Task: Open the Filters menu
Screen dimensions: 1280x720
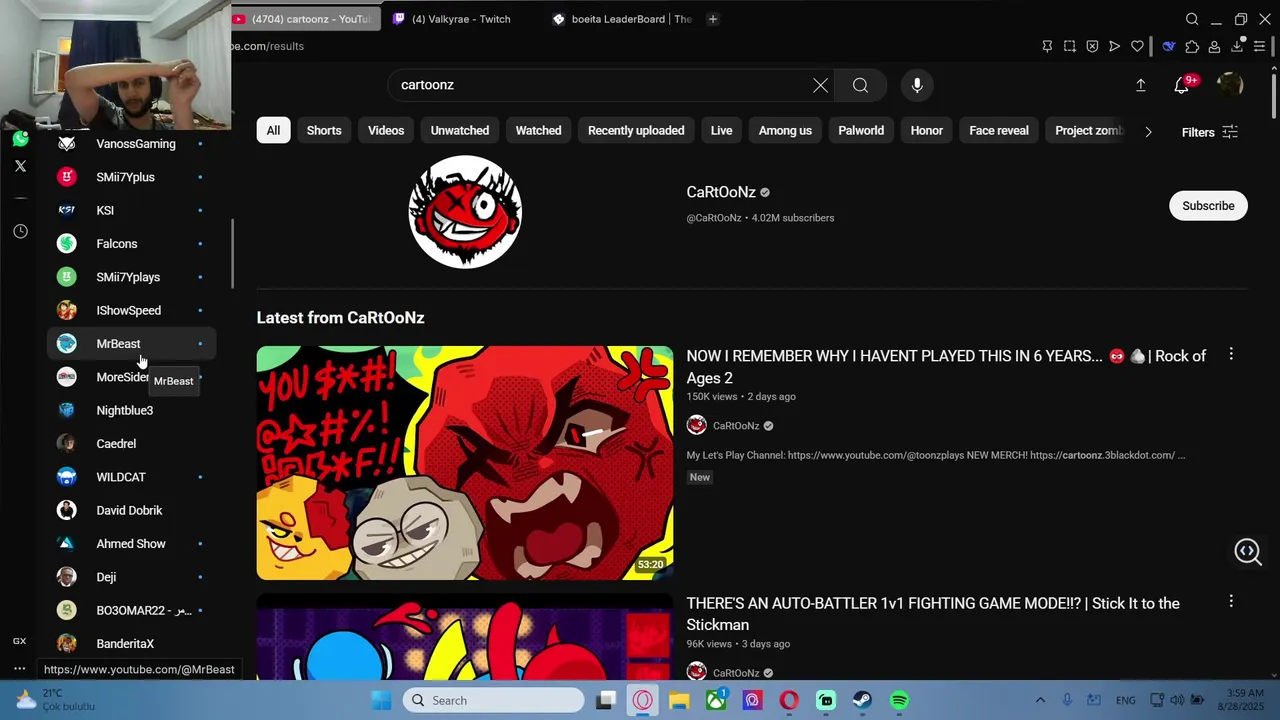Action: [x=1210, y=132]
